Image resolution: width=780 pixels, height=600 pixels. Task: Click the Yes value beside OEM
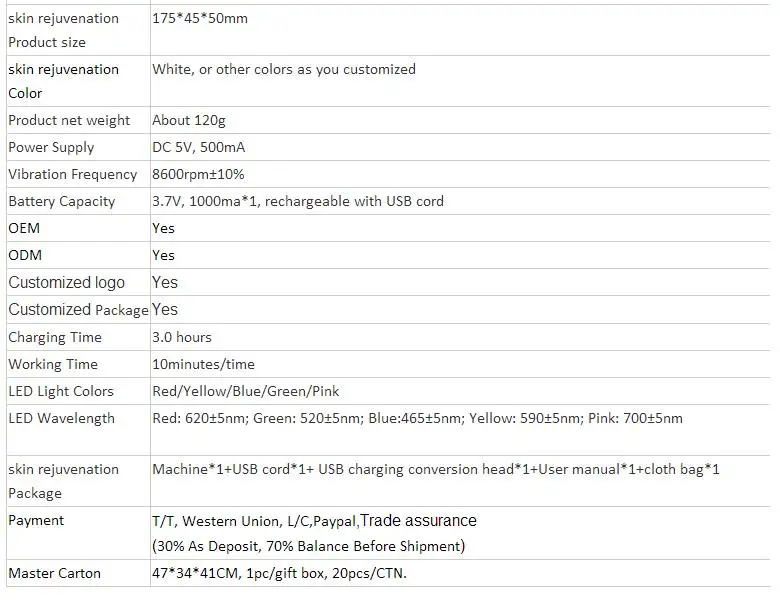pos(163,228)
